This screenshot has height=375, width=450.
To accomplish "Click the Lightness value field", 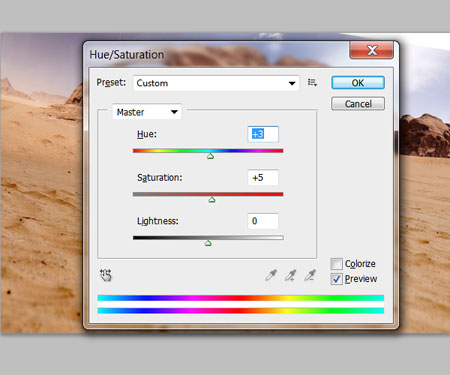I will click(263, 221).
